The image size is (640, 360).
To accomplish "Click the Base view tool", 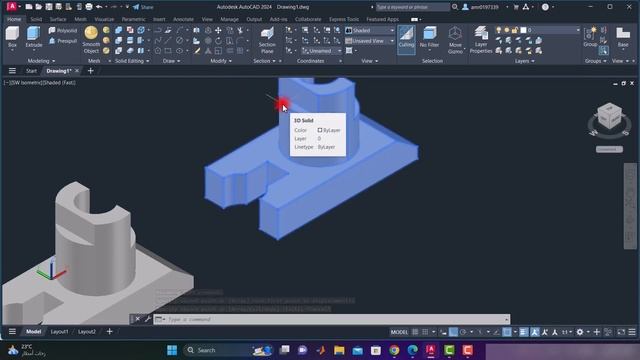I will [623, 37].
